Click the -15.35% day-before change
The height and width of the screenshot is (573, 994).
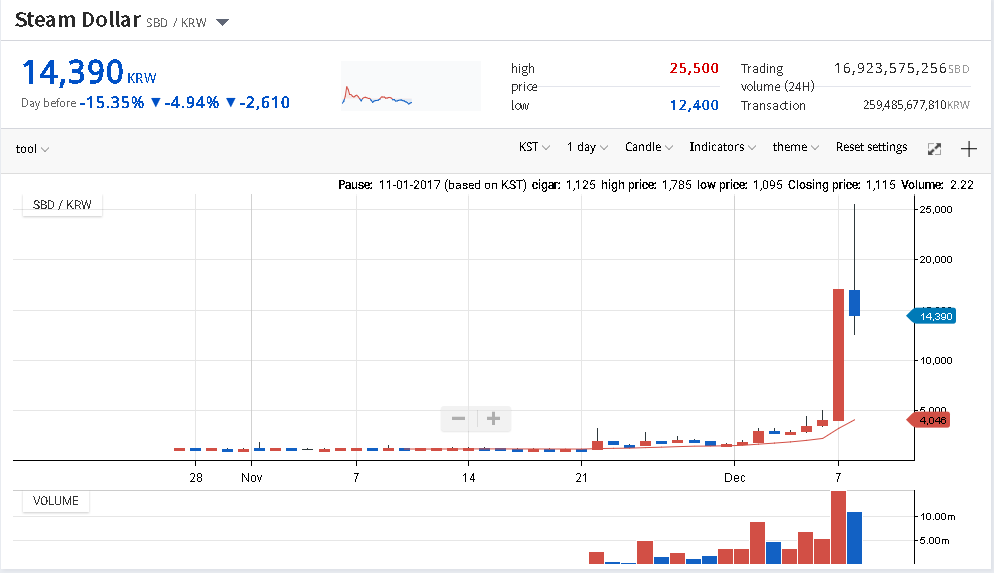pyautogui.click(x=112, y=103)
